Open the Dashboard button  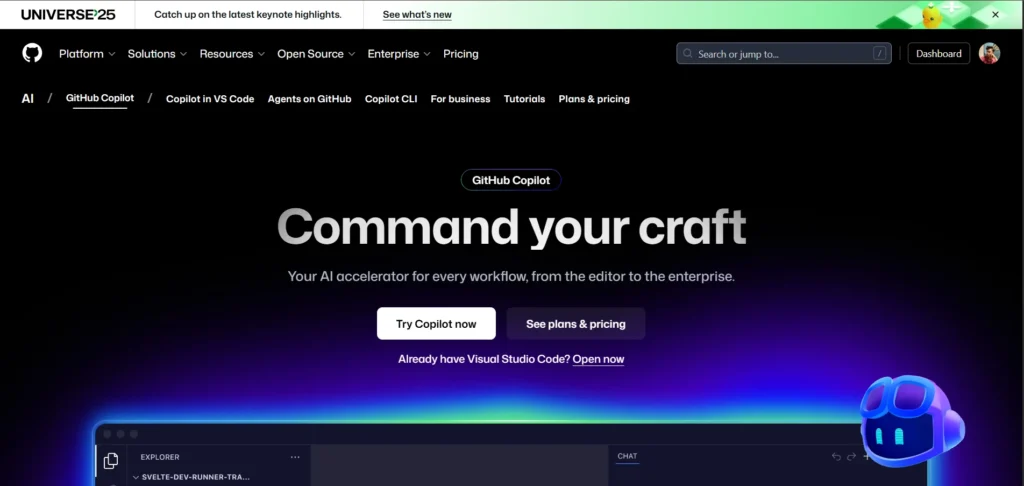pos(938,54)
